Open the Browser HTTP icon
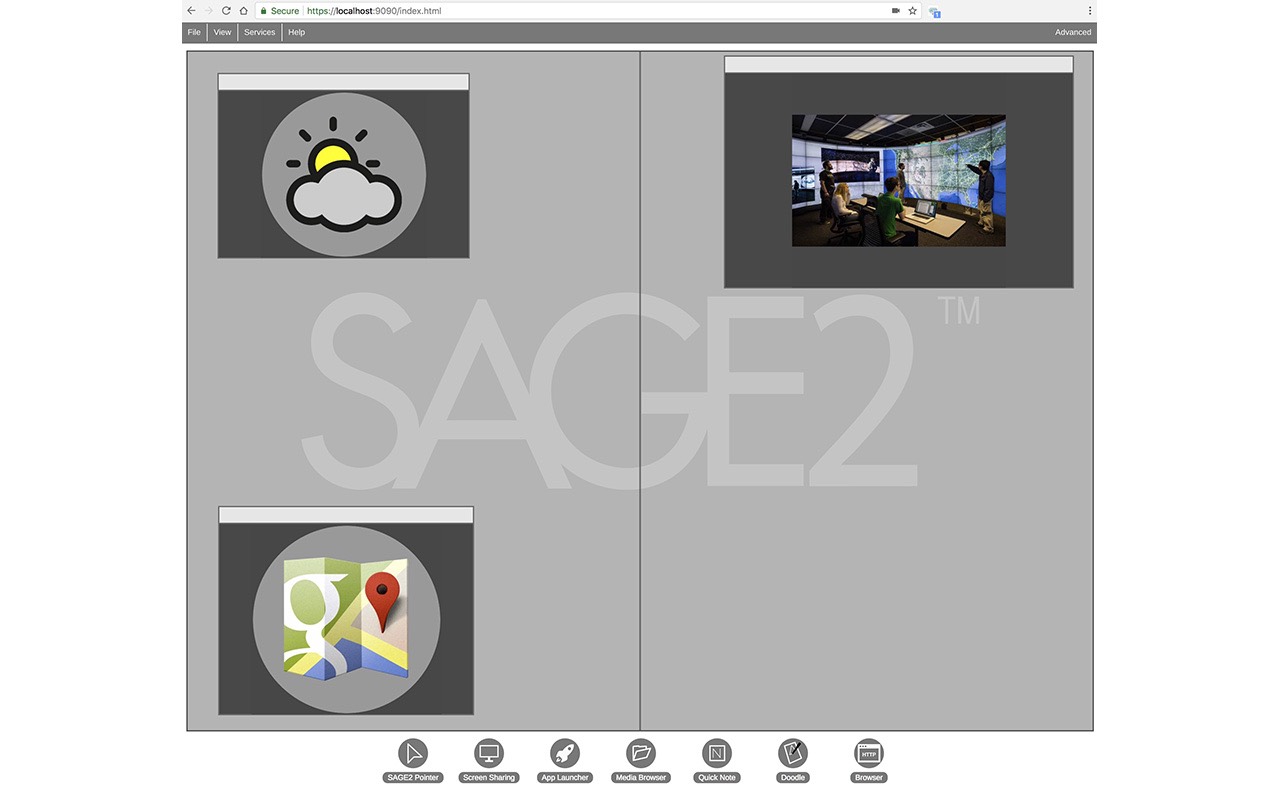Screen dimensions: 1280x800 [x=869, y=753]
